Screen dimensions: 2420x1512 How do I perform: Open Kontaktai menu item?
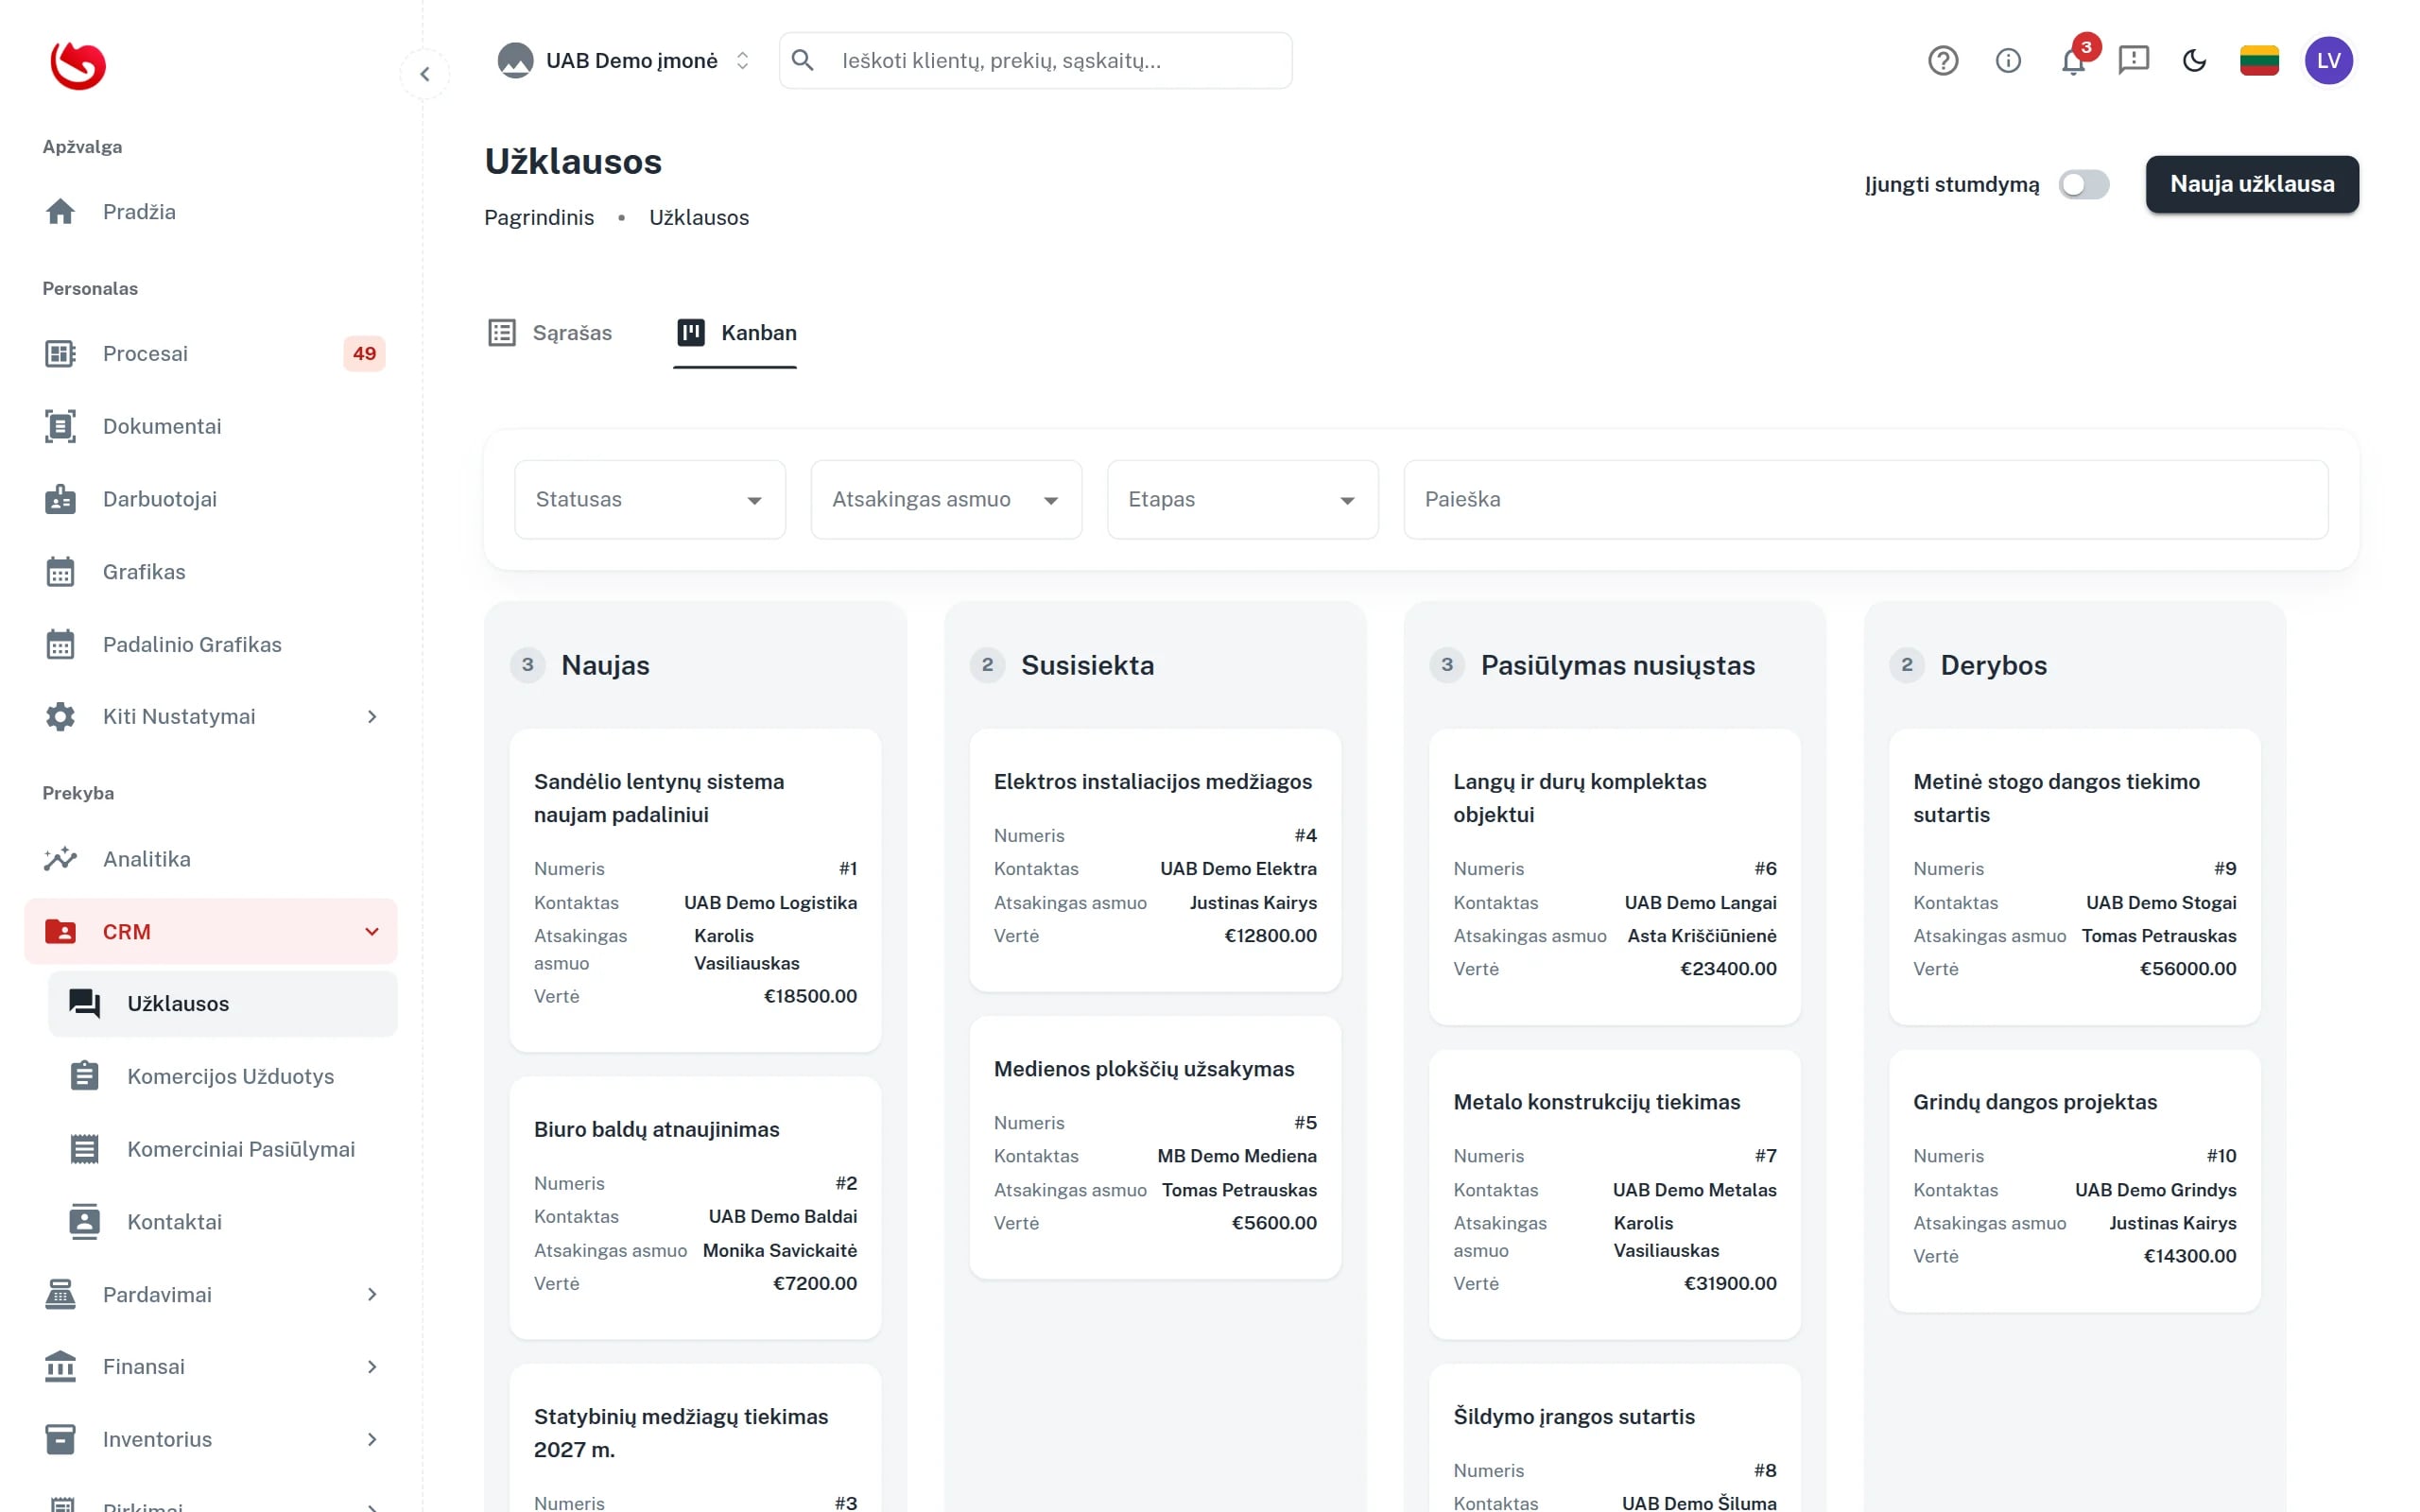pyautogui.click(x=223, y=1222)
